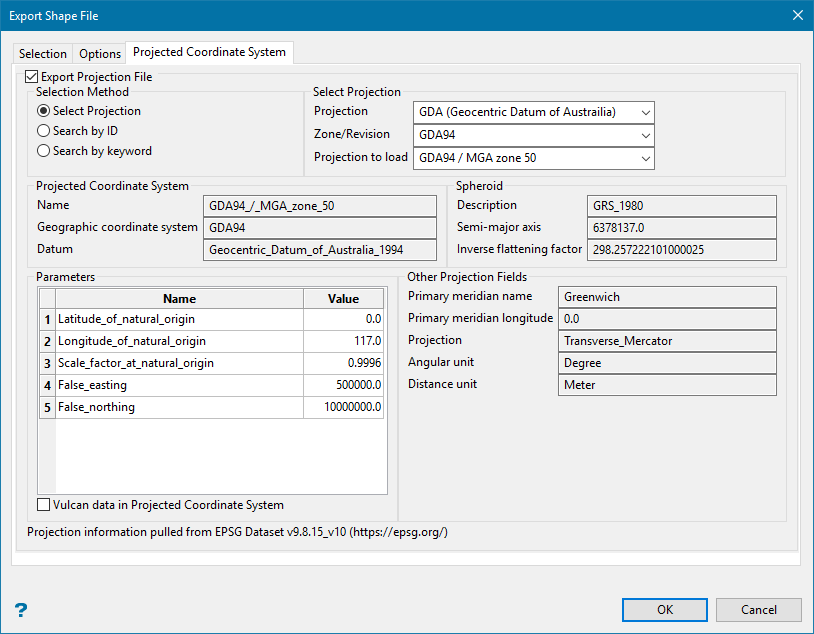814x634 pixels.
Task: Close the Export Shape File dialog
Action: (796, 15)
